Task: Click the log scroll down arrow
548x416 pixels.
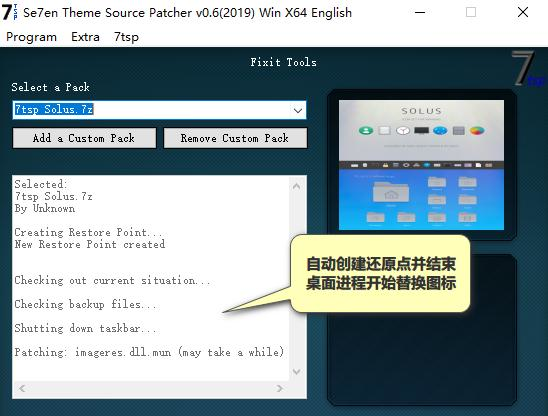Action: pyautogui.click(x=296, y=371)
